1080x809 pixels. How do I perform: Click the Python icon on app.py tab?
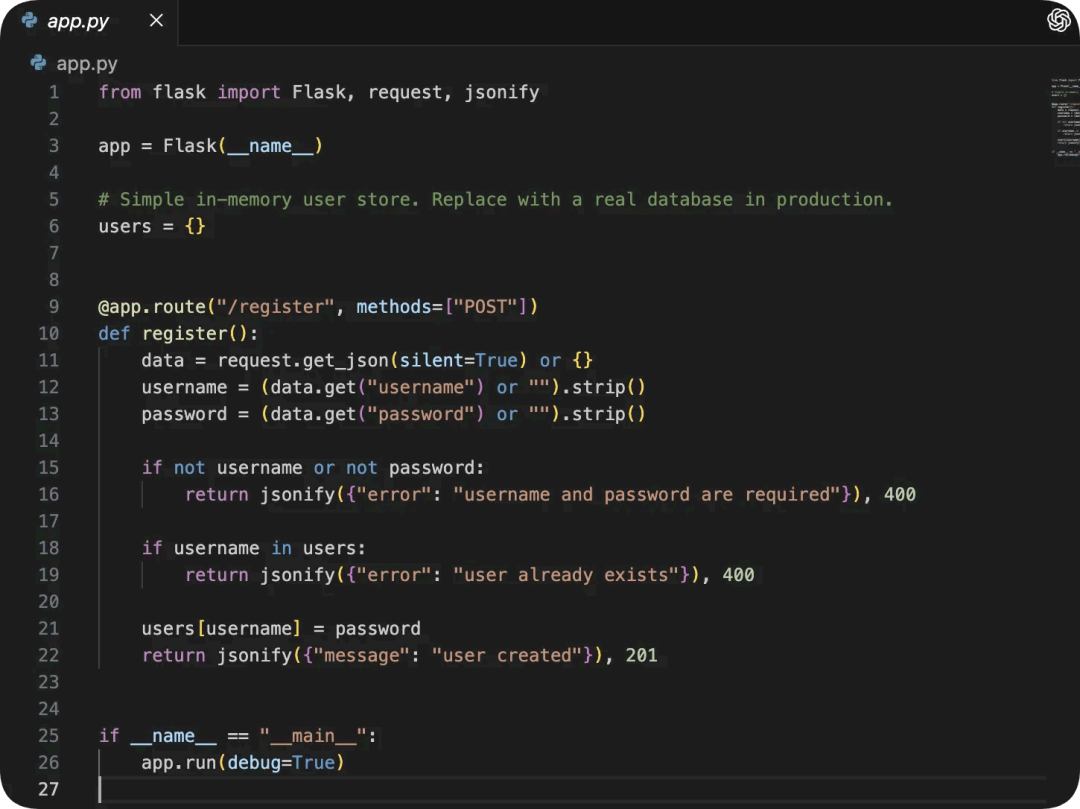point(30,21)
